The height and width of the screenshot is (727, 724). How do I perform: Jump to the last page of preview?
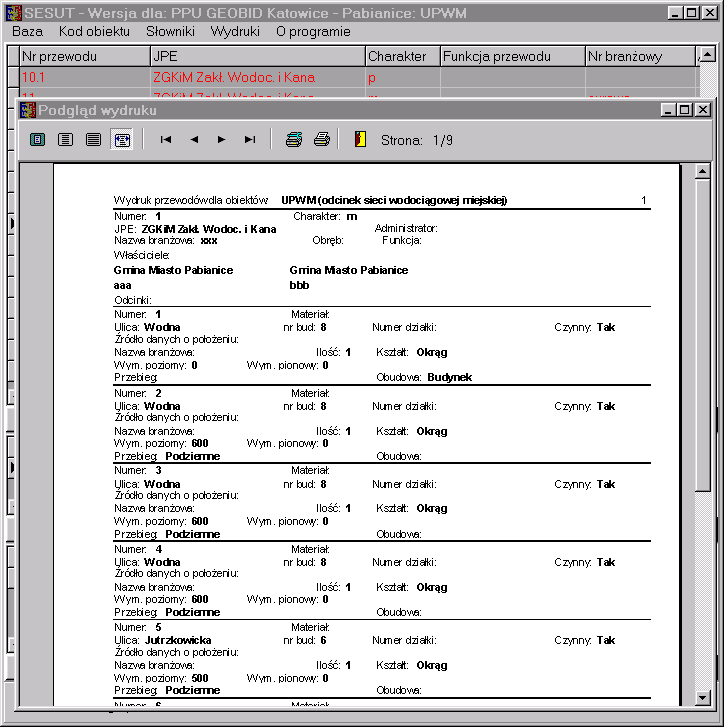coord(249,140)
